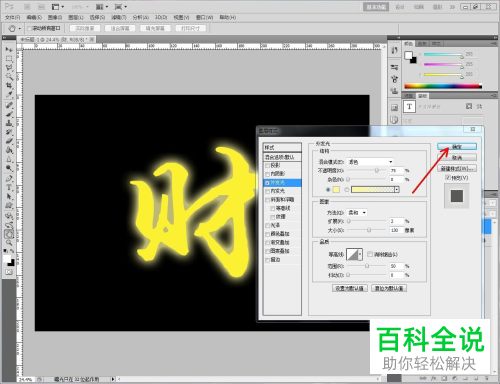Enable the 内阴影 (Inner Shadow) style checkbox
Viewport: 500px width, 384px height.
[x=267, y=174]
